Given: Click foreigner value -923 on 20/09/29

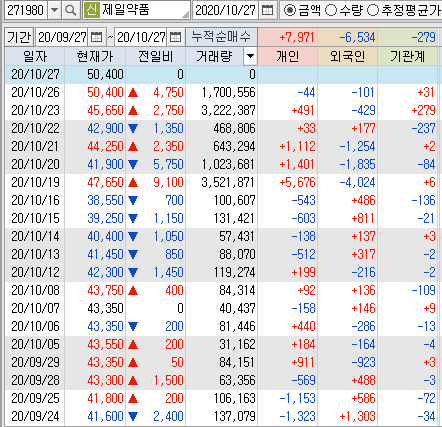Looking at the screenshot, I should 363,362.
